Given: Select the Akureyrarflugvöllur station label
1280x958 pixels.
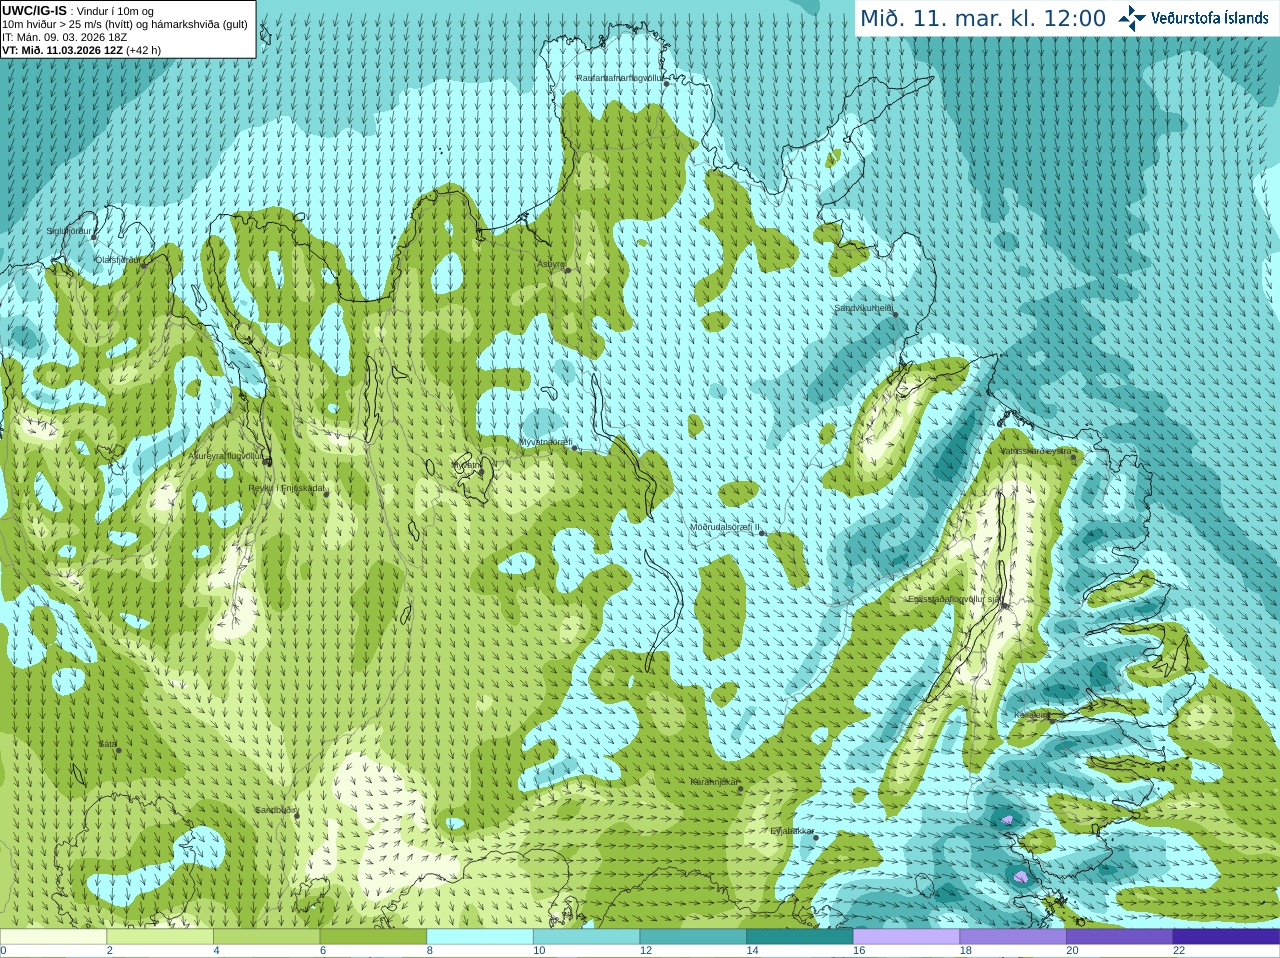Looking at the screenshot, I should coord(225,456).
